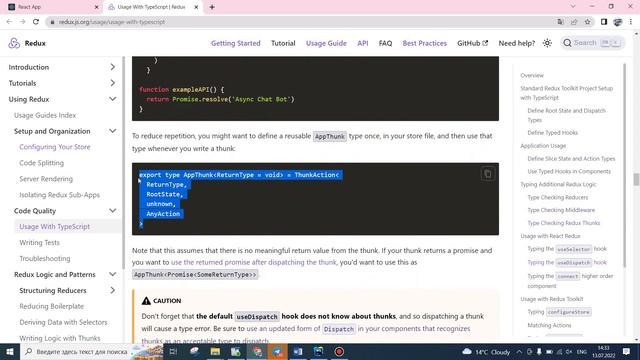The image size is (640, 360).
Task: Open Isolating Redux Sub-Apps page
Action: coord(60,195)
